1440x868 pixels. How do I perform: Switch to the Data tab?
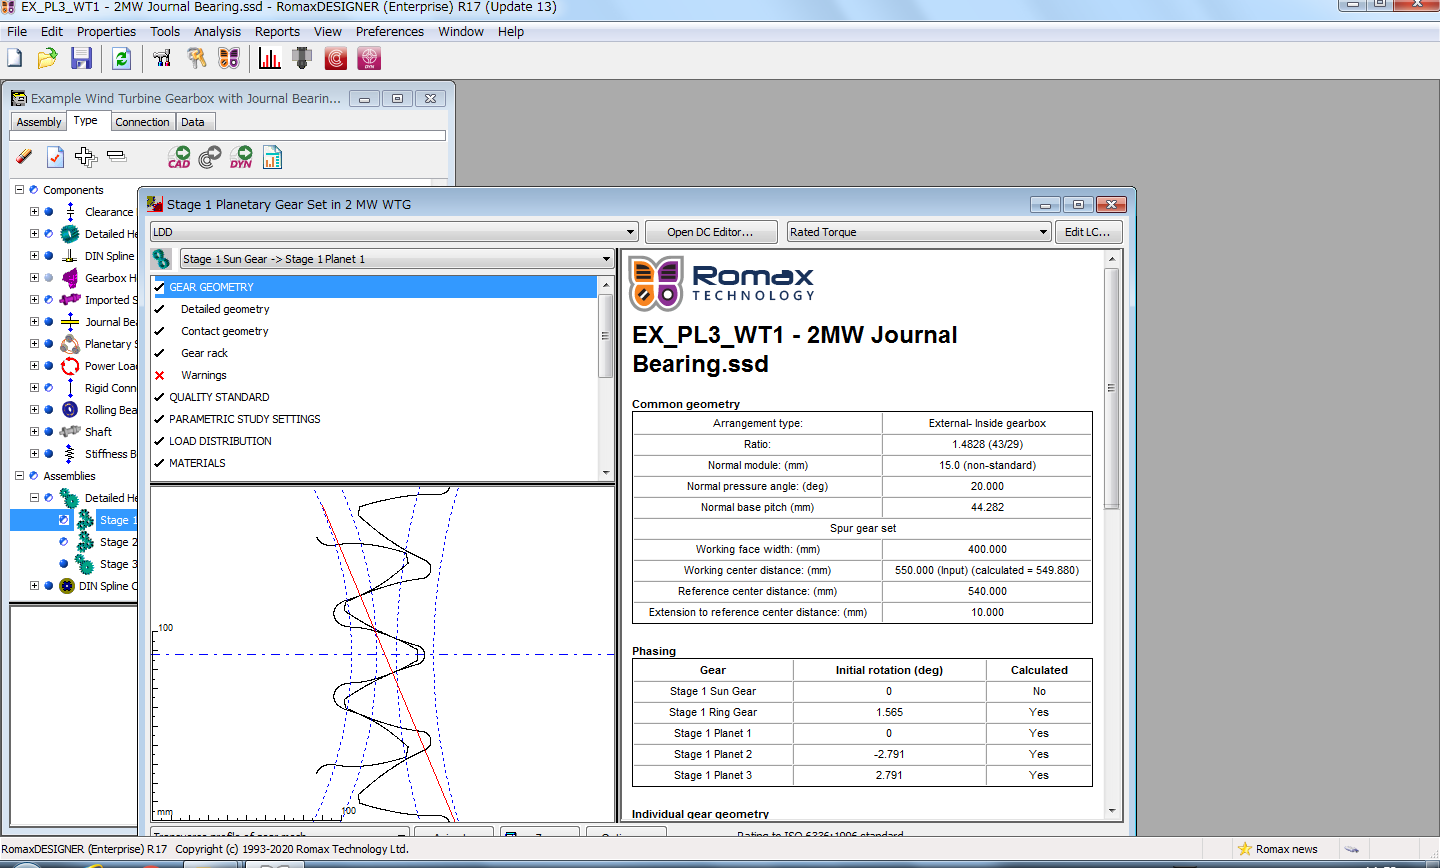[x=193, y=122]
